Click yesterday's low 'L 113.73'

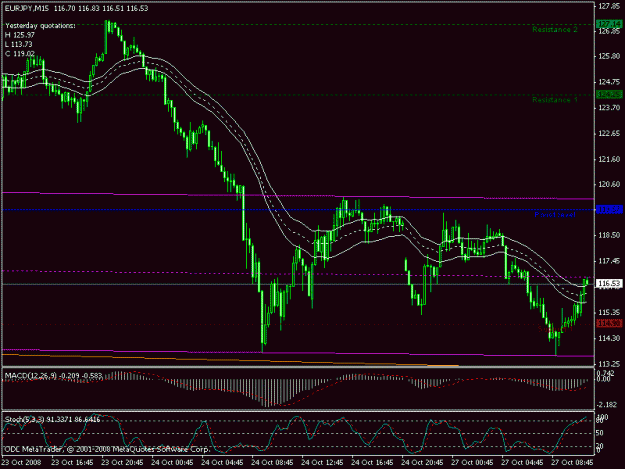coord(19,44)
